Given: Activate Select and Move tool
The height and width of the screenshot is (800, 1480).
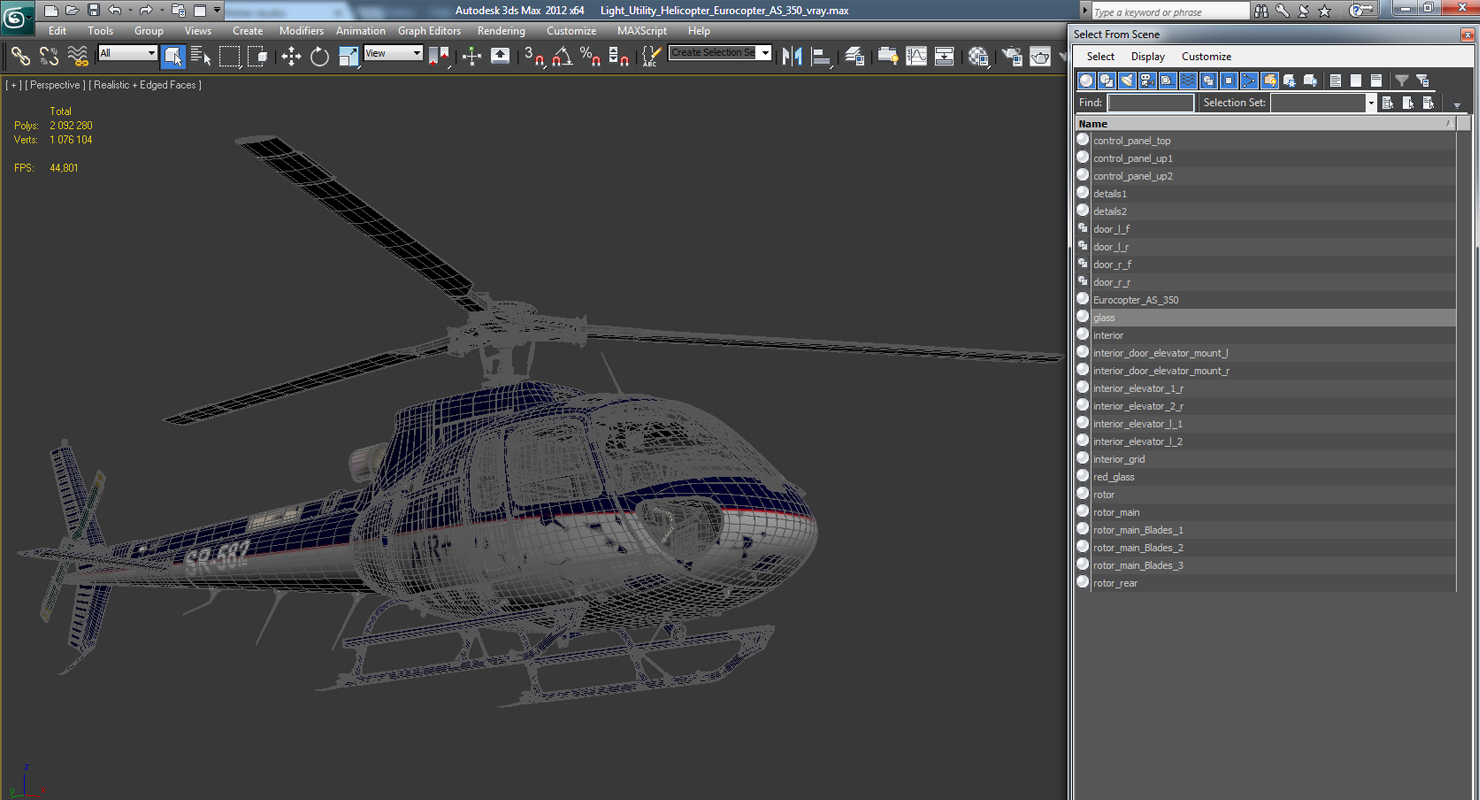Looking at the screenshot, I should (291, 56).
